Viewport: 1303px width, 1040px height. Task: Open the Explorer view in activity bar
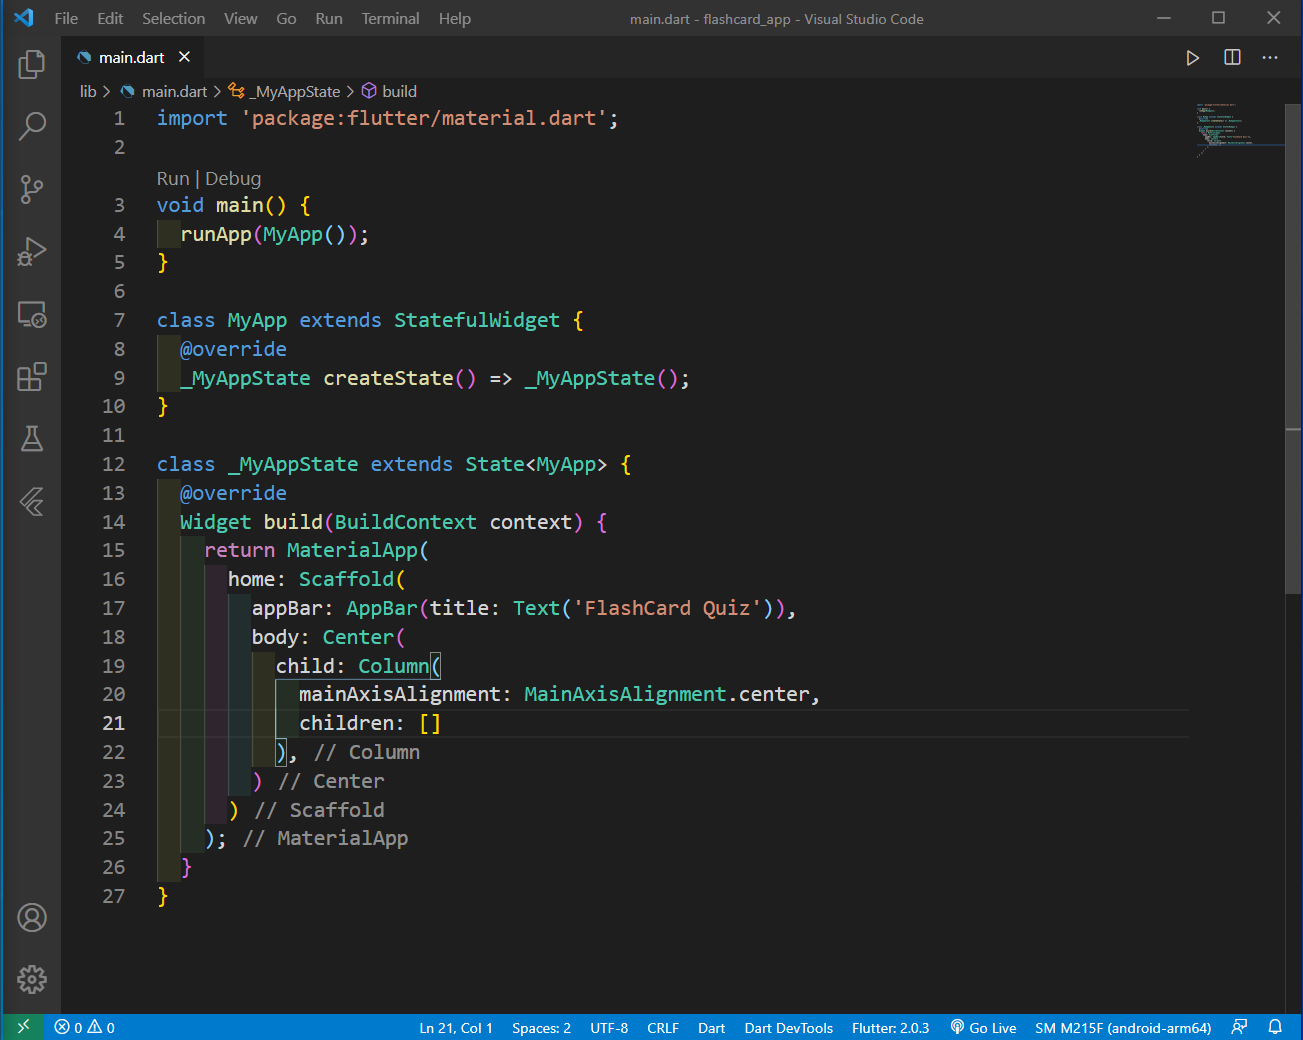click(32, 64)
